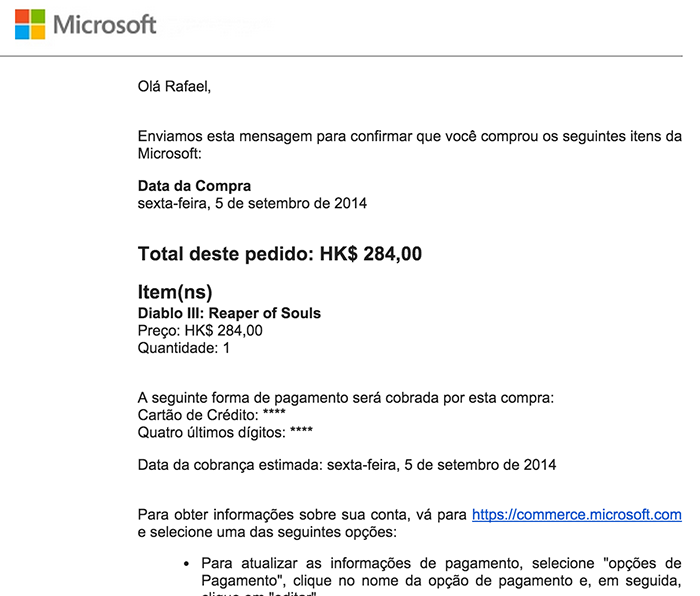Click the bullet point before "Para atualizar"
Image resolution: width=700 pixels, height=596 pixels.
[187, 562]
